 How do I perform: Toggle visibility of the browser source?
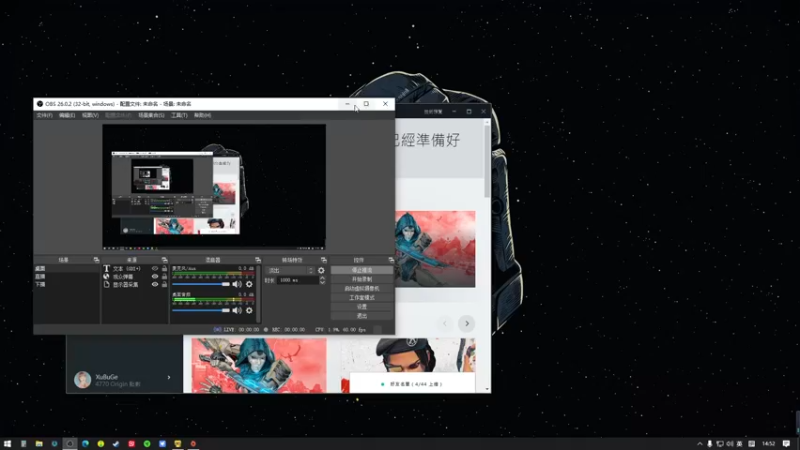click(x=155, y=277)
